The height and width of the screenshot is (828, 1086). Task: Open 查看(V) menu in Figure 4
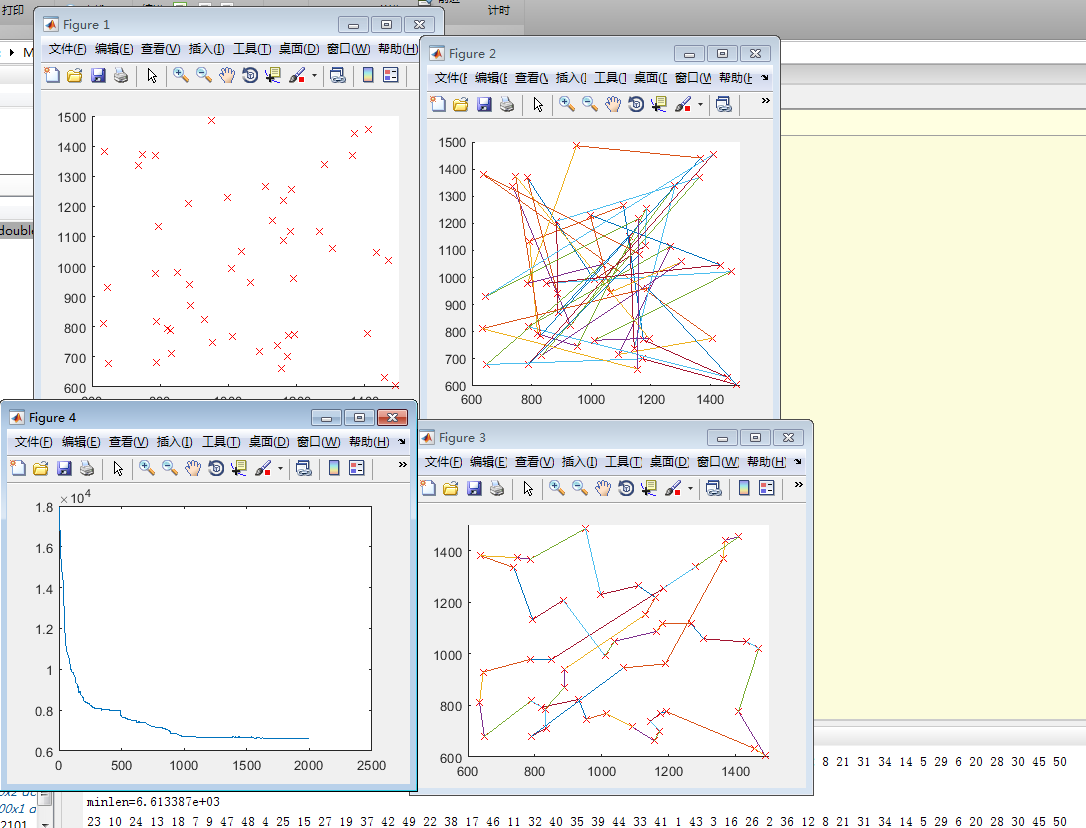[128, 442]
